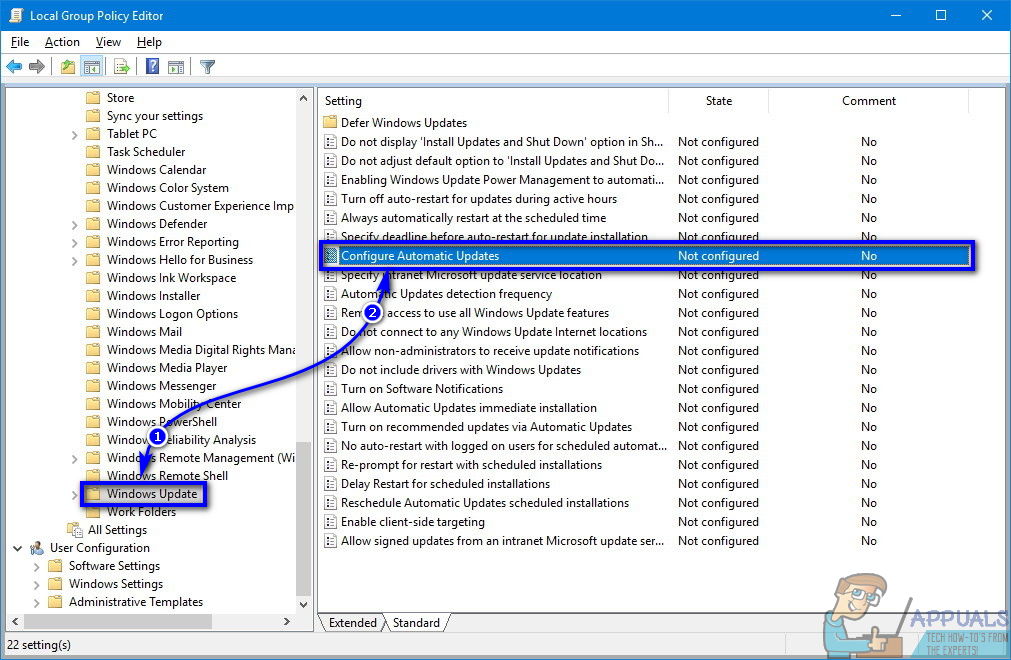Expand the Windows Defender folder node

point(75,224)
